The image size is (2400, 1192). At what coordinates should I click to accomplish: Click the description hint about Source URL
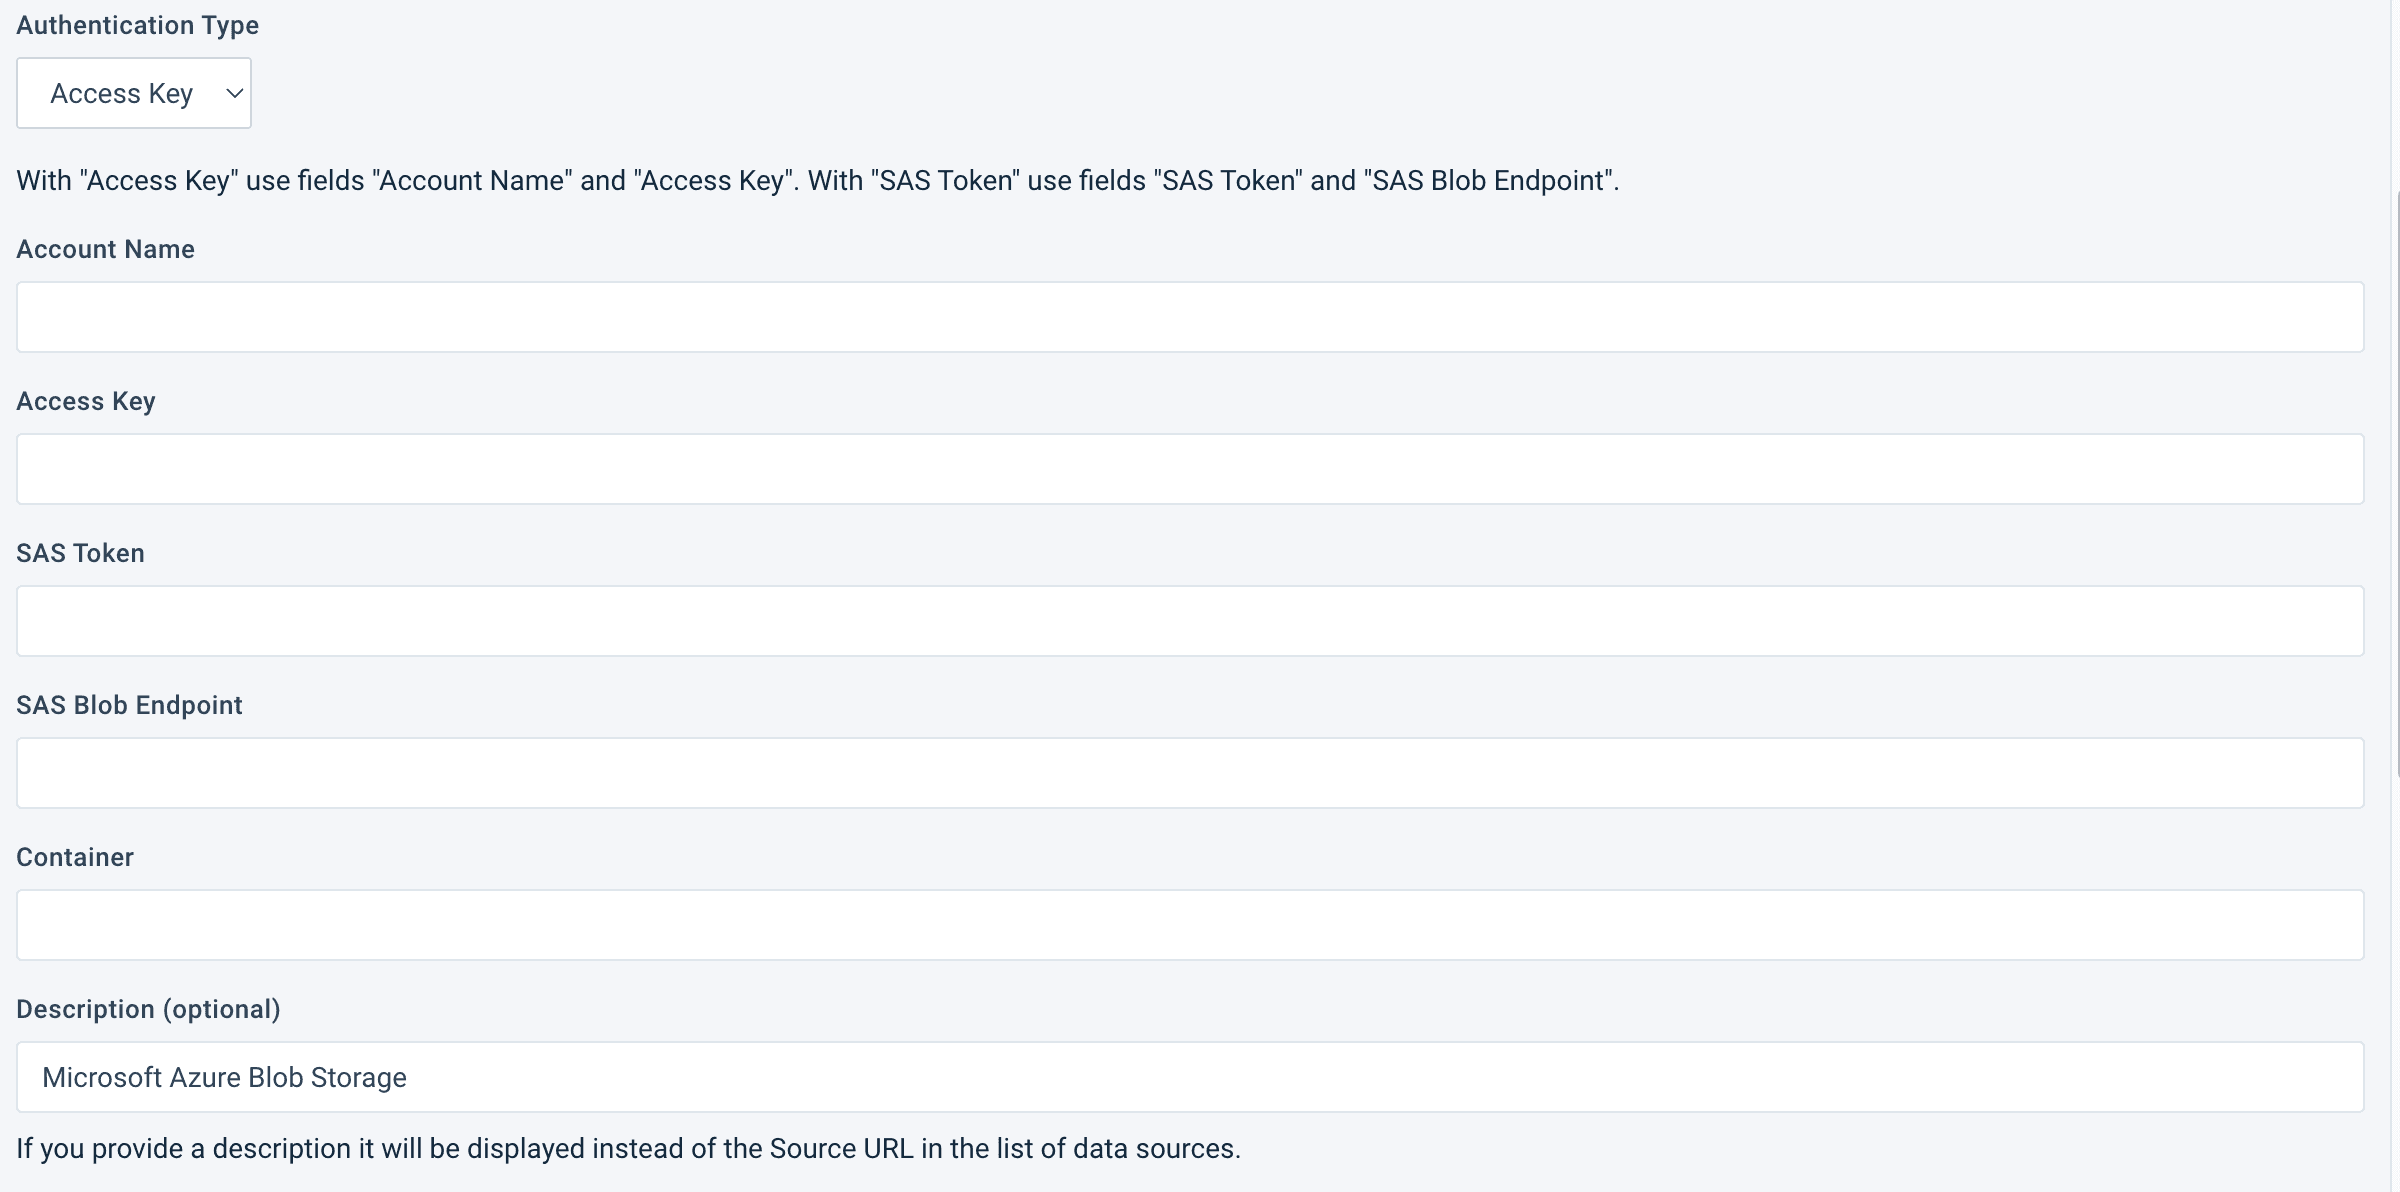pyautogui.click(x=628, y=1148)
